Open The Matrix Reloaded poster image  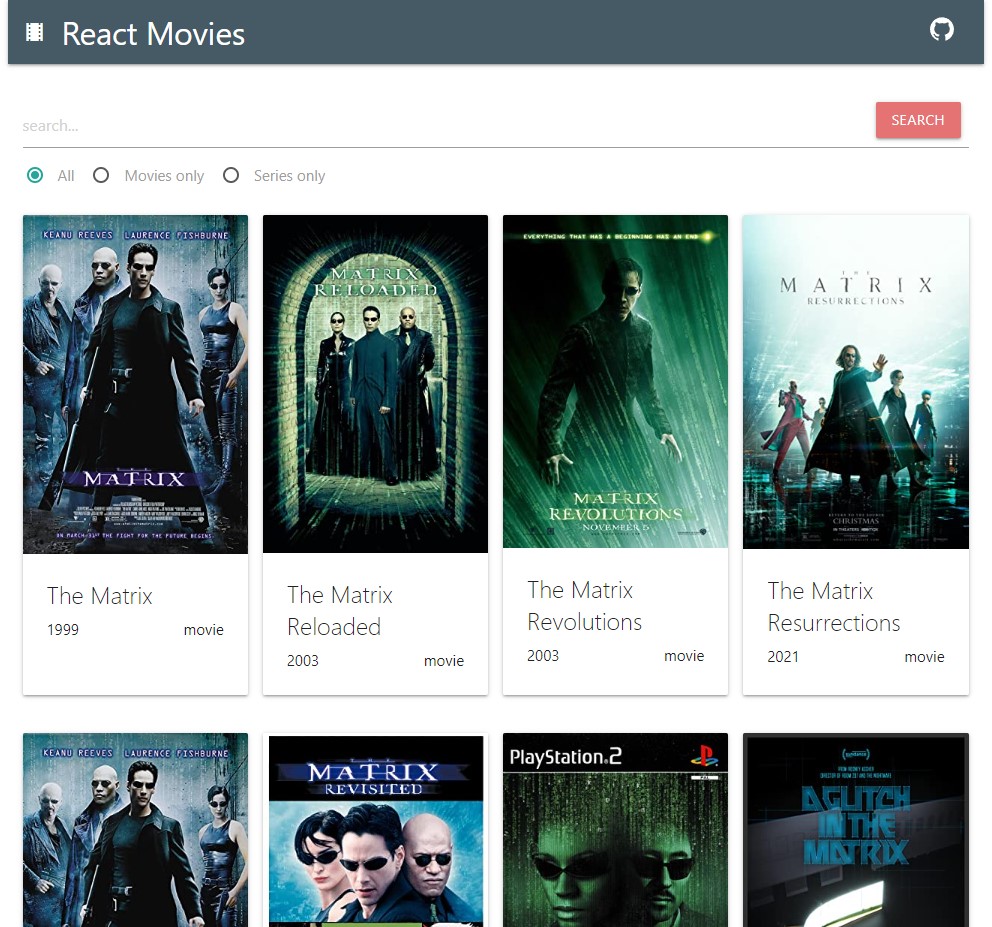[x=375, y=383]
